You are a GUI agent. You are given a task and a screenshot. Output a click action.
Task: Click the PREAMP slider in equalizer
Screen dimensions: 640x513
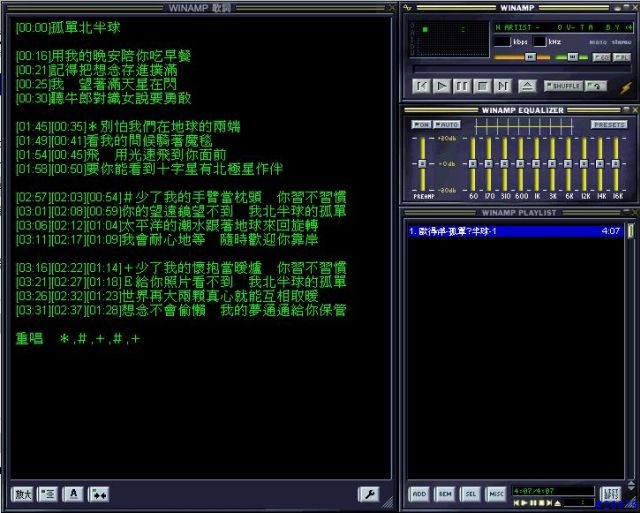tap(422, 164)
